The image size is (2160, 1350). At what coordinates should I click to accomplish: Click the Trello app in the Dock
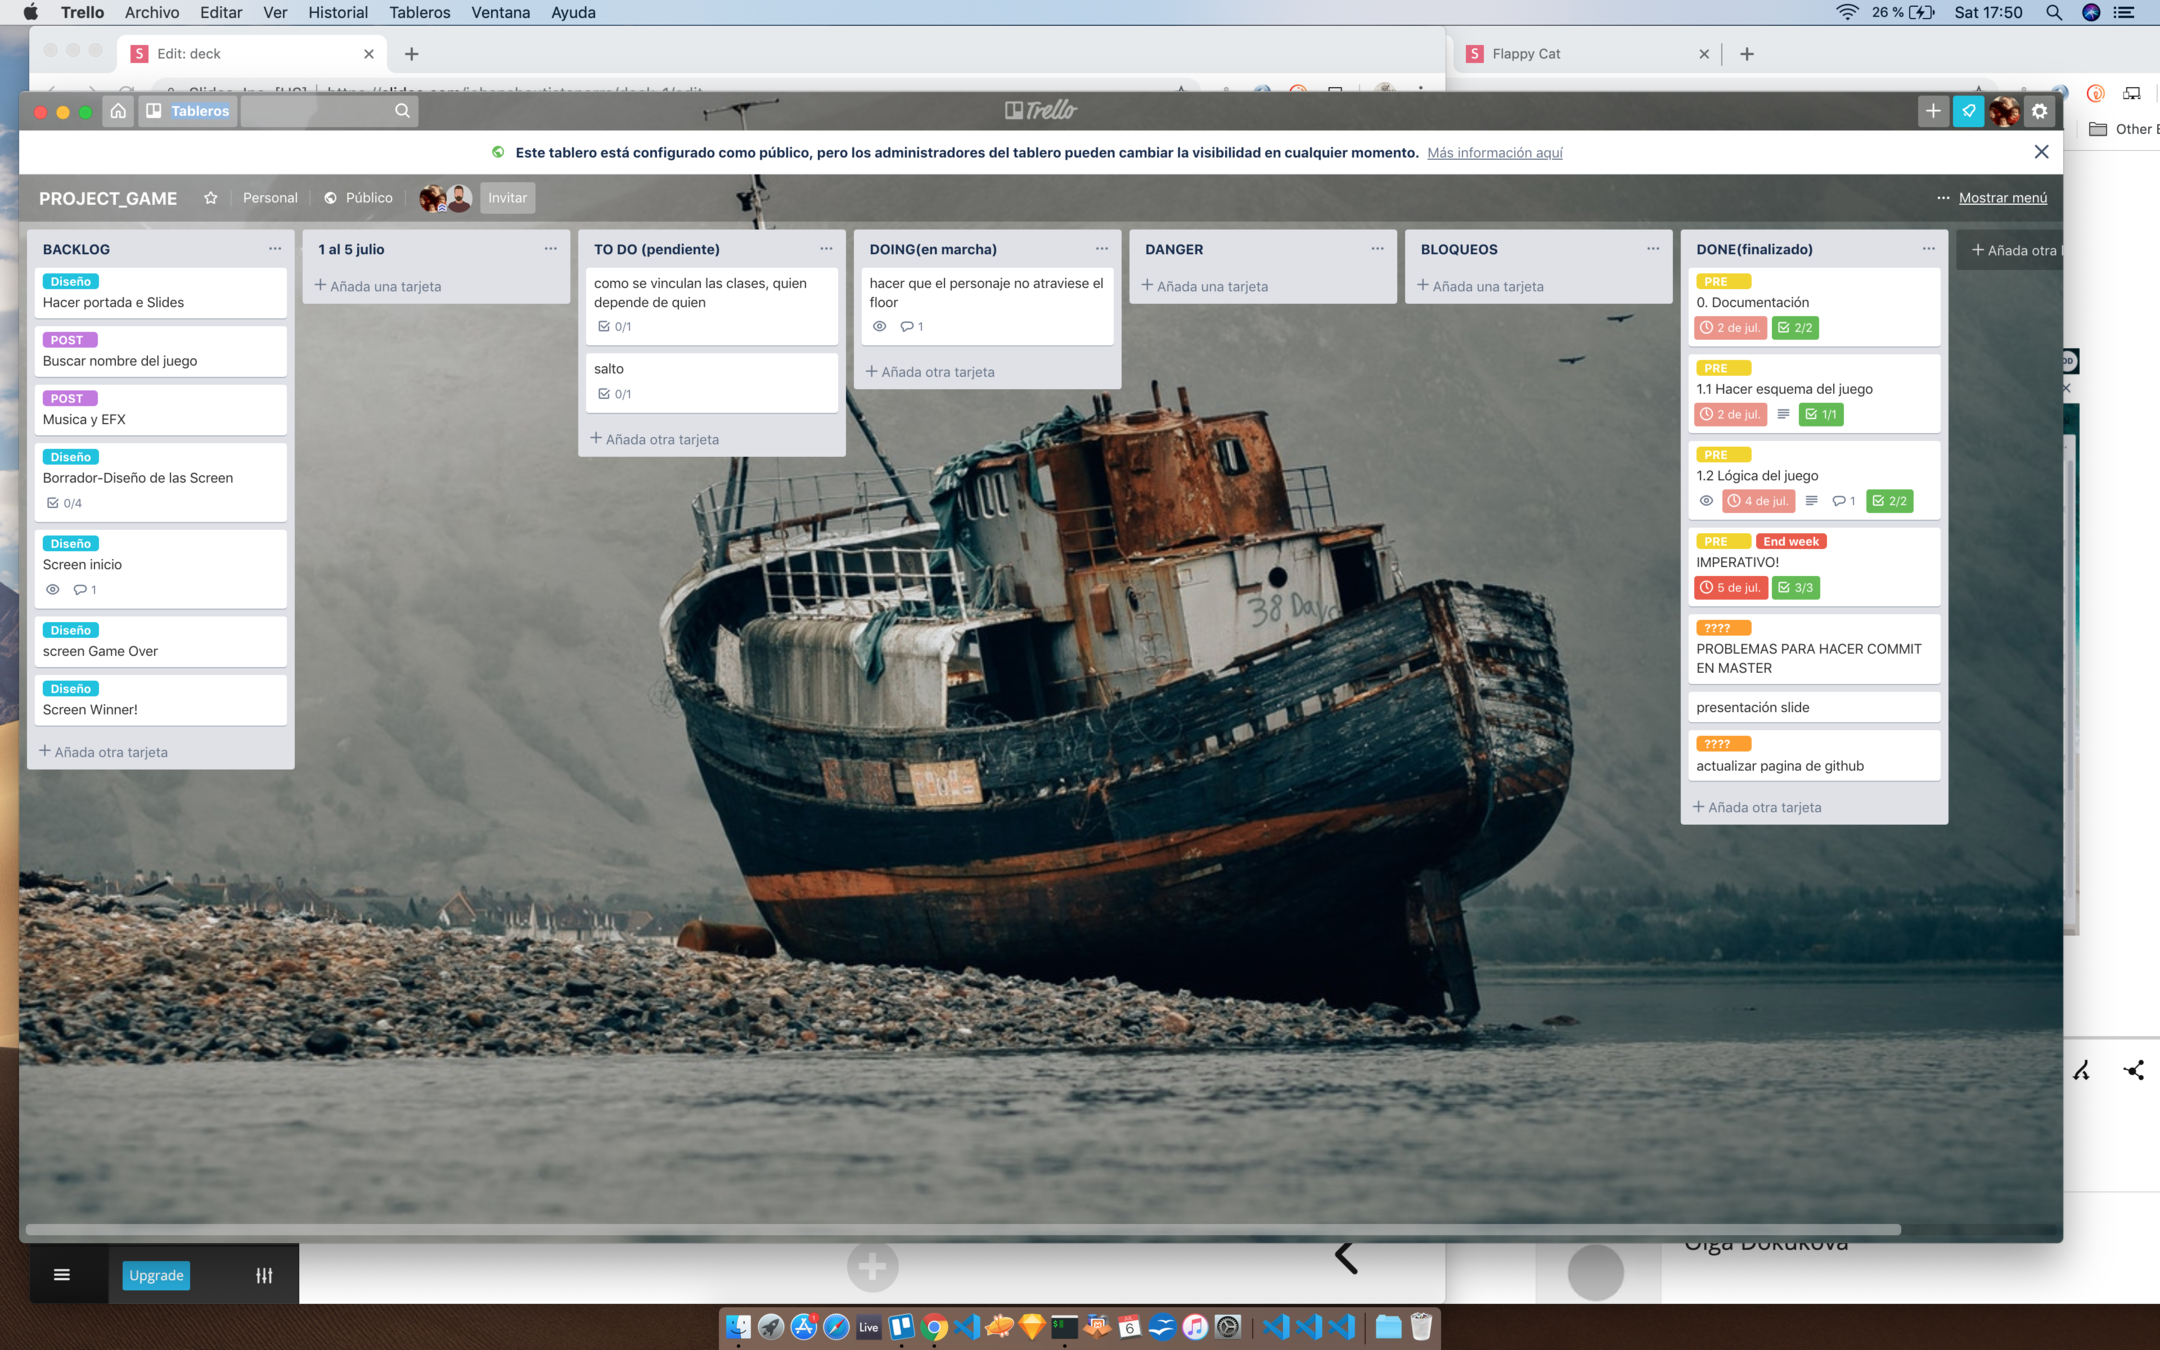[901, 1327]
